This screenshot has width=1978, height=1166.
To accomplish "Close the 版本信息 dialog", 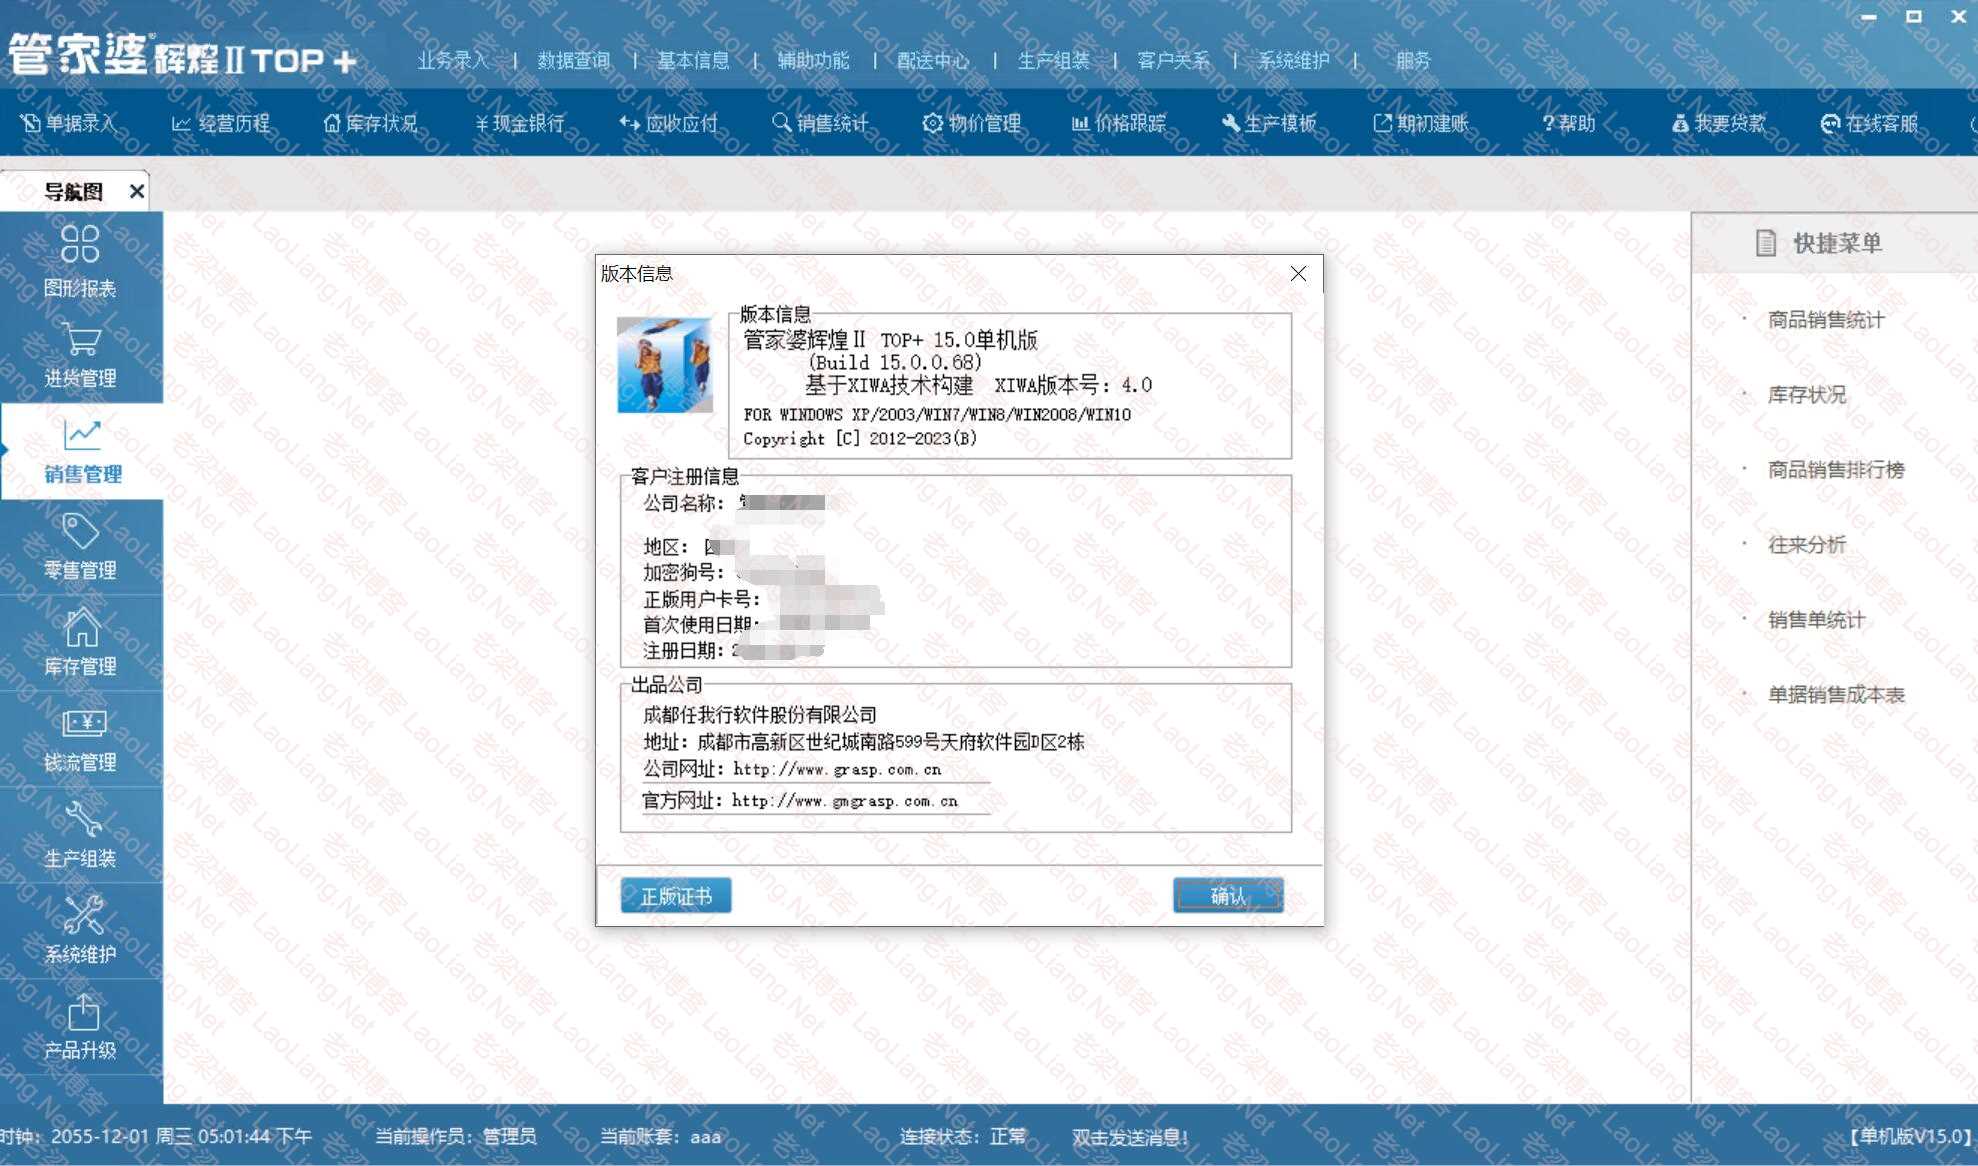I will pyautogui.click(x=1298, y=273).
